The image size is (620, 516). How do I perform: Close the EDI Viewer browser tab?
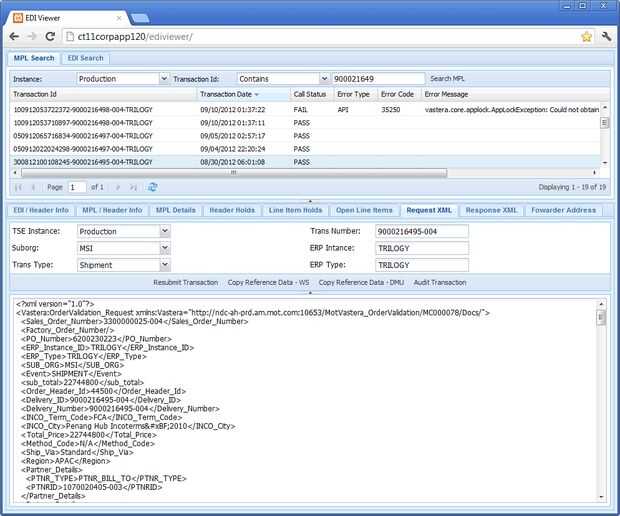pos(119,18)
